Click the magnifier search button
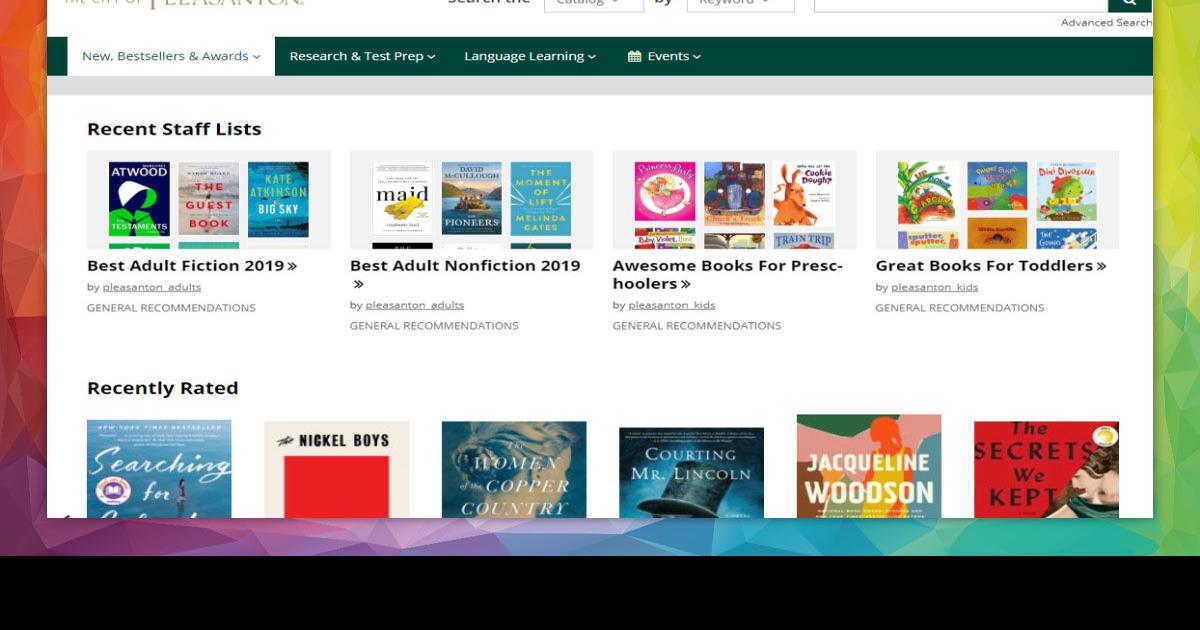 coord(1129,5)
